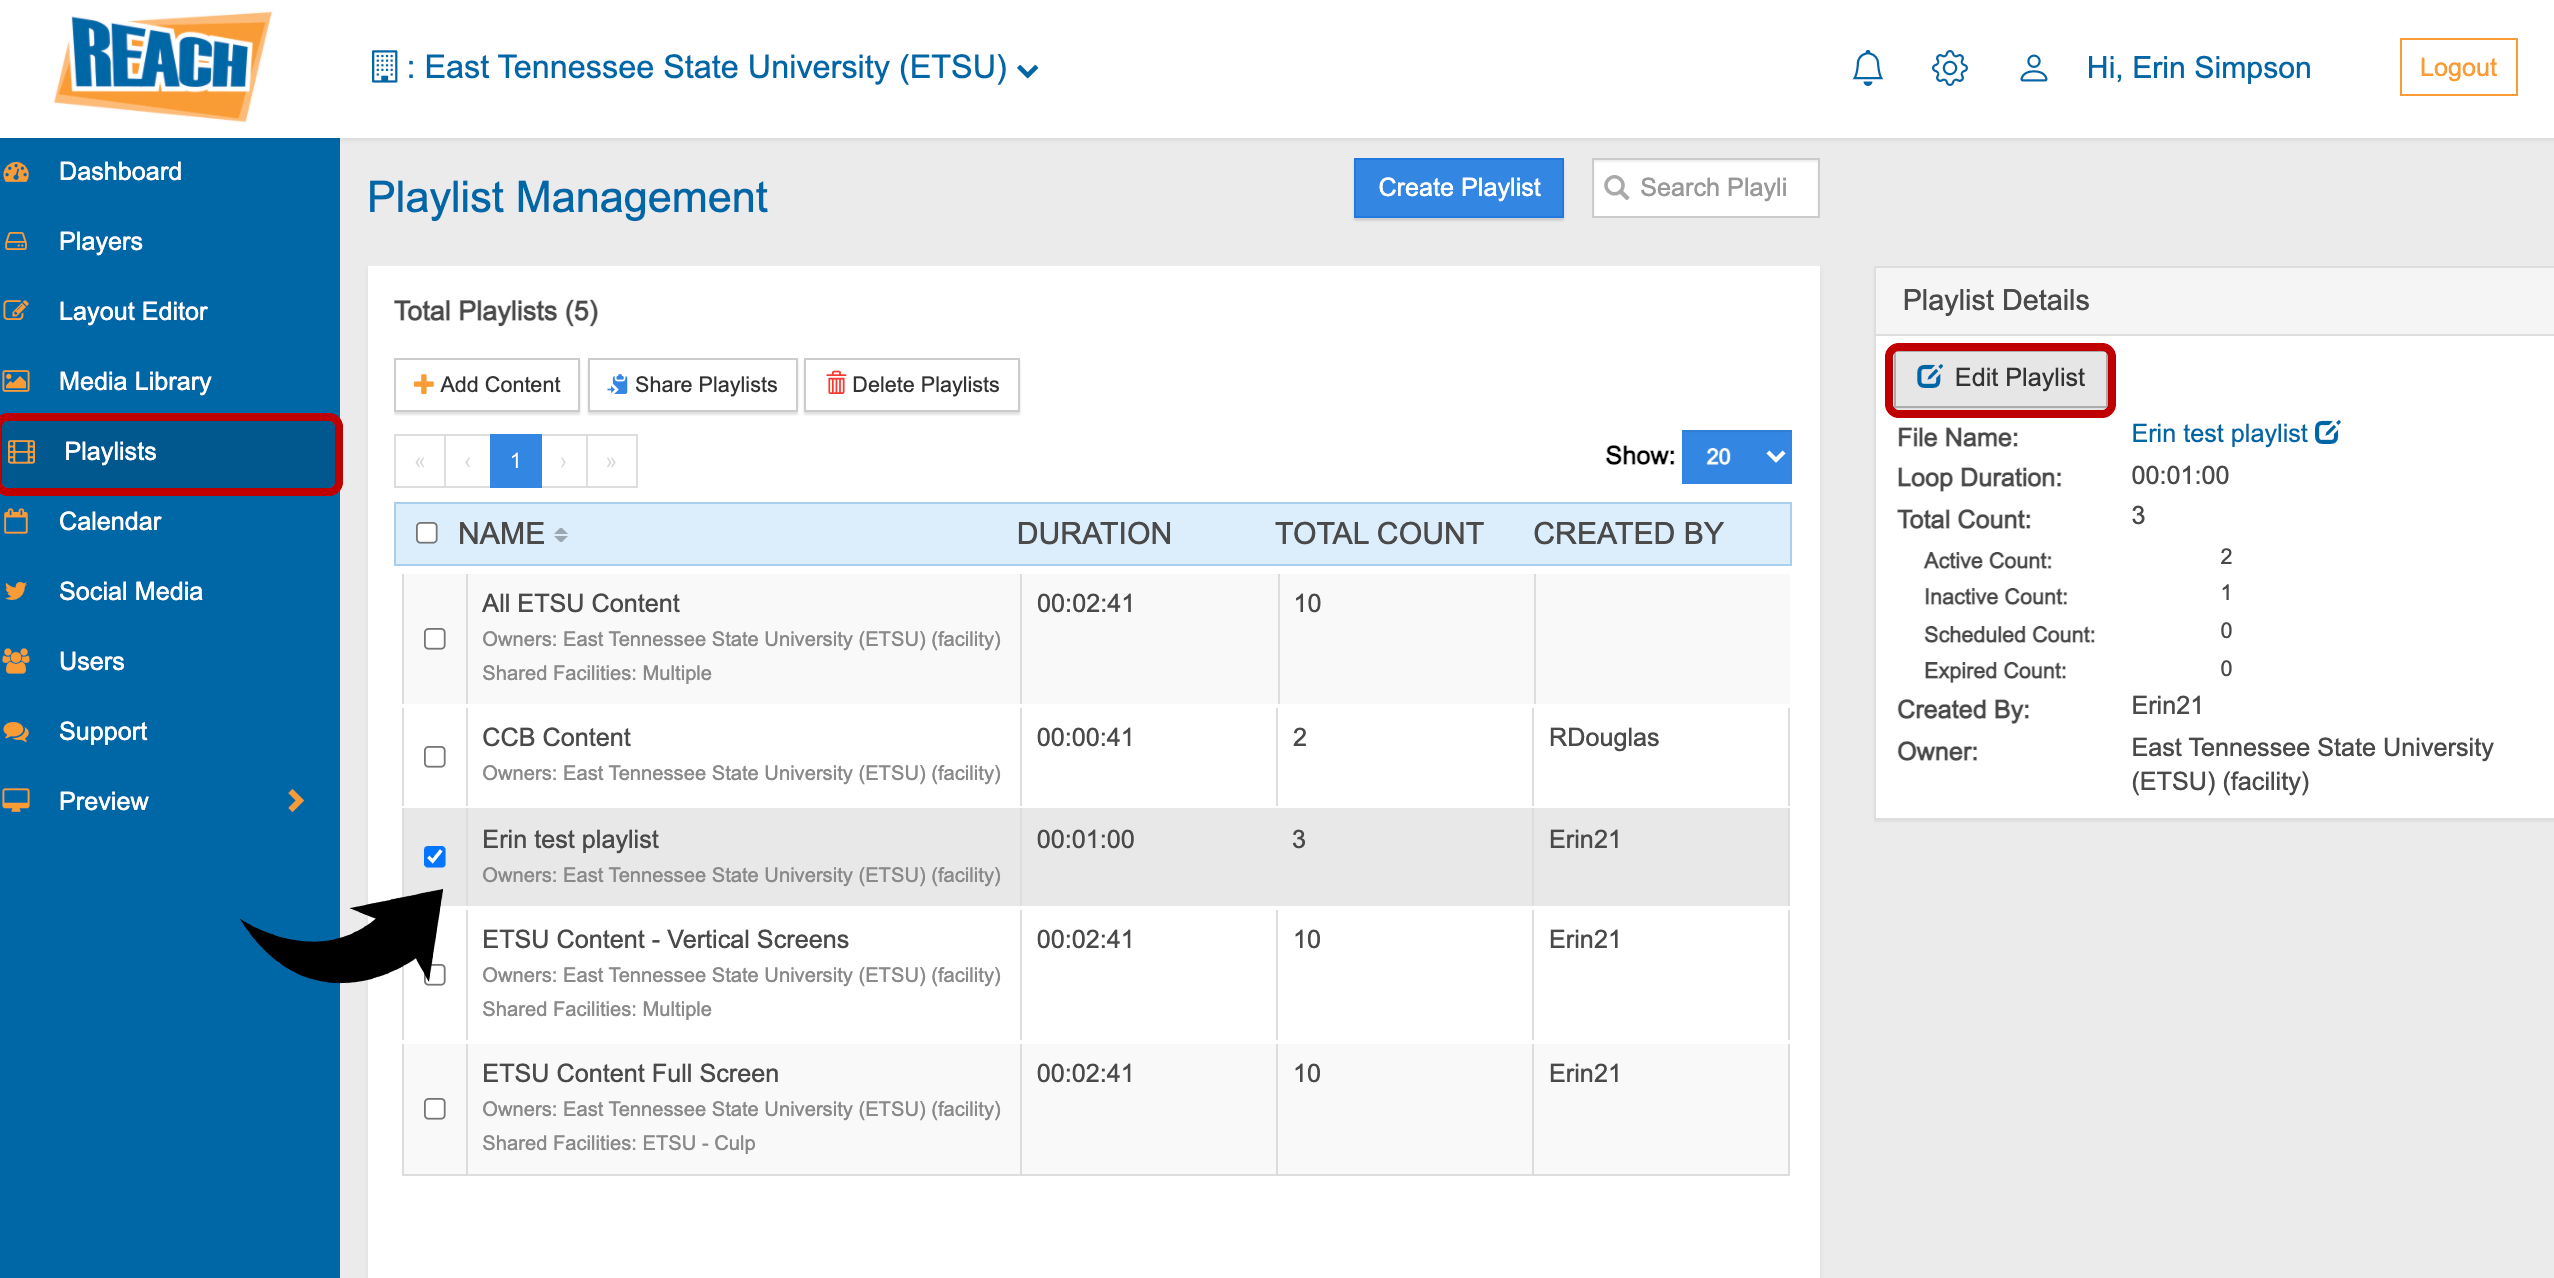
Task: Uncheck the 'Erin test playlist' checkbox
Action: click(x=434, y=856)
